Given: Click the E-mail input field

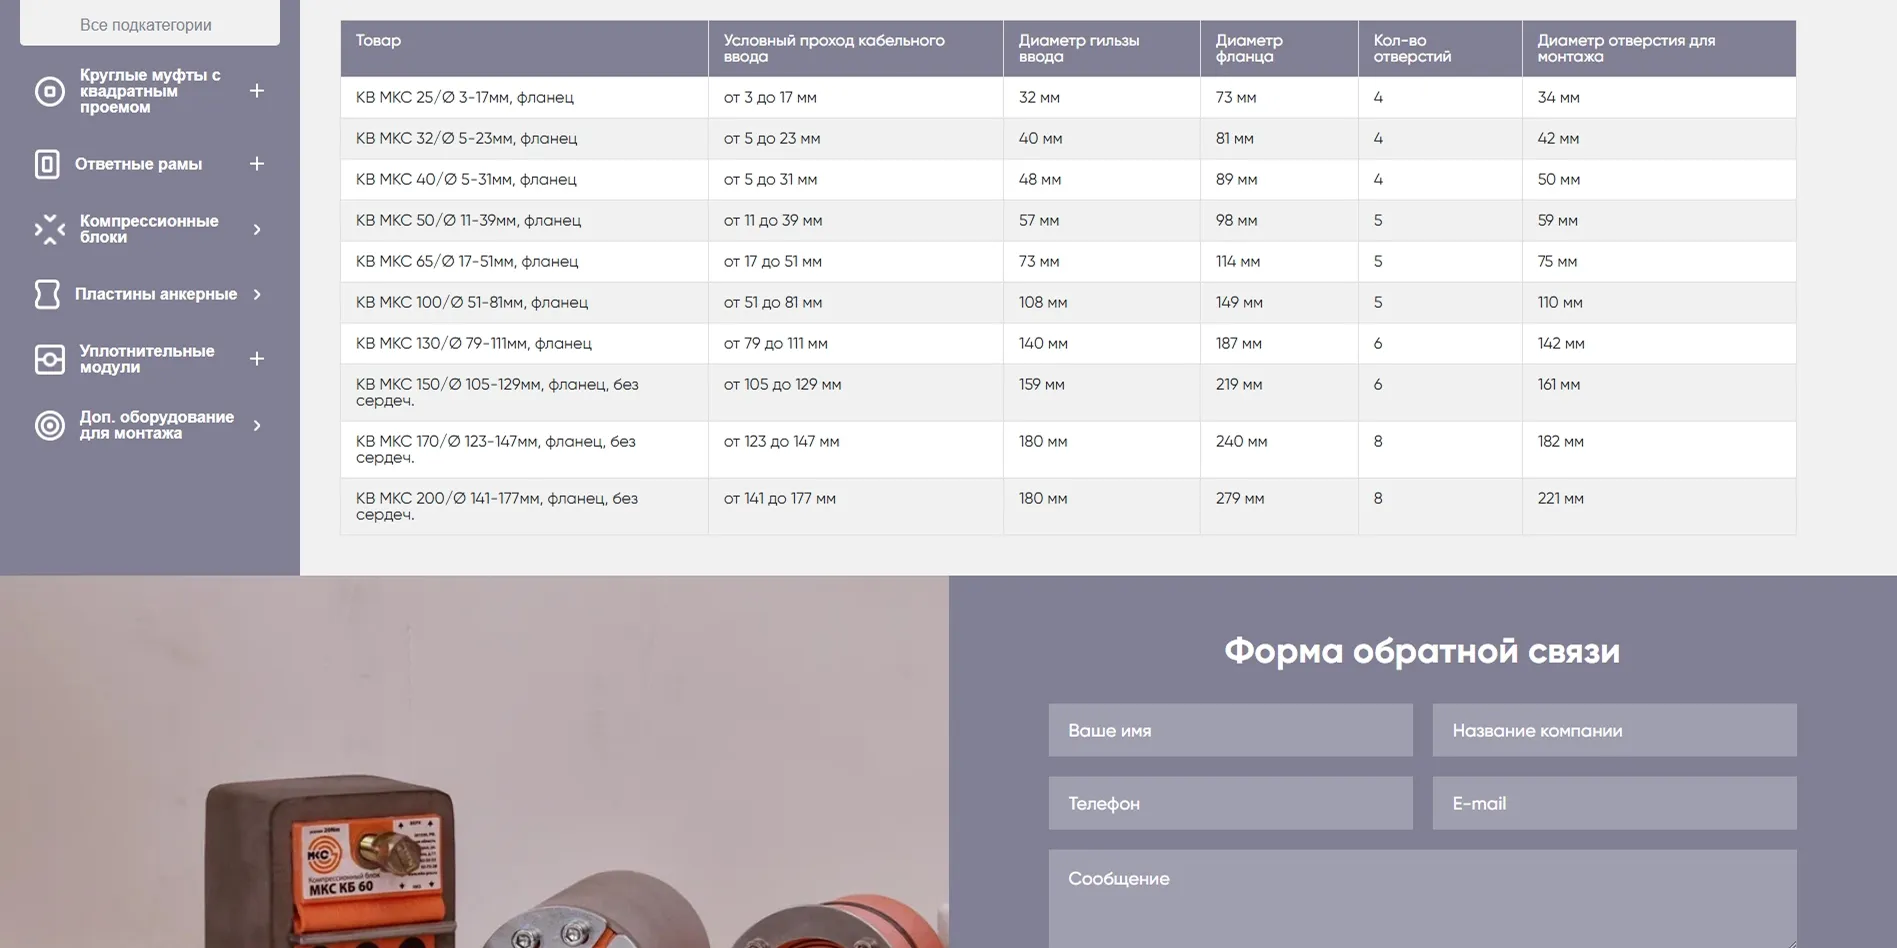Looking at the screenshot, I should pyautogui.click(x=1614, y=803).
